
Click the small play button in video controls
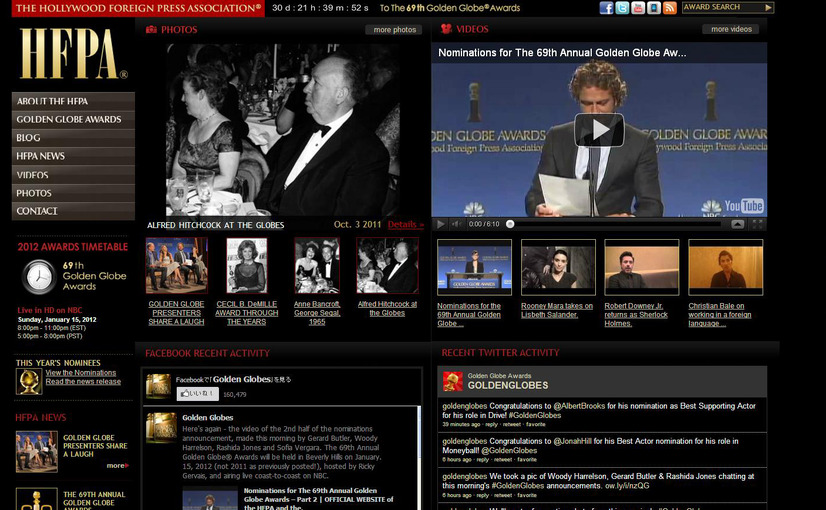click(440, 224)
